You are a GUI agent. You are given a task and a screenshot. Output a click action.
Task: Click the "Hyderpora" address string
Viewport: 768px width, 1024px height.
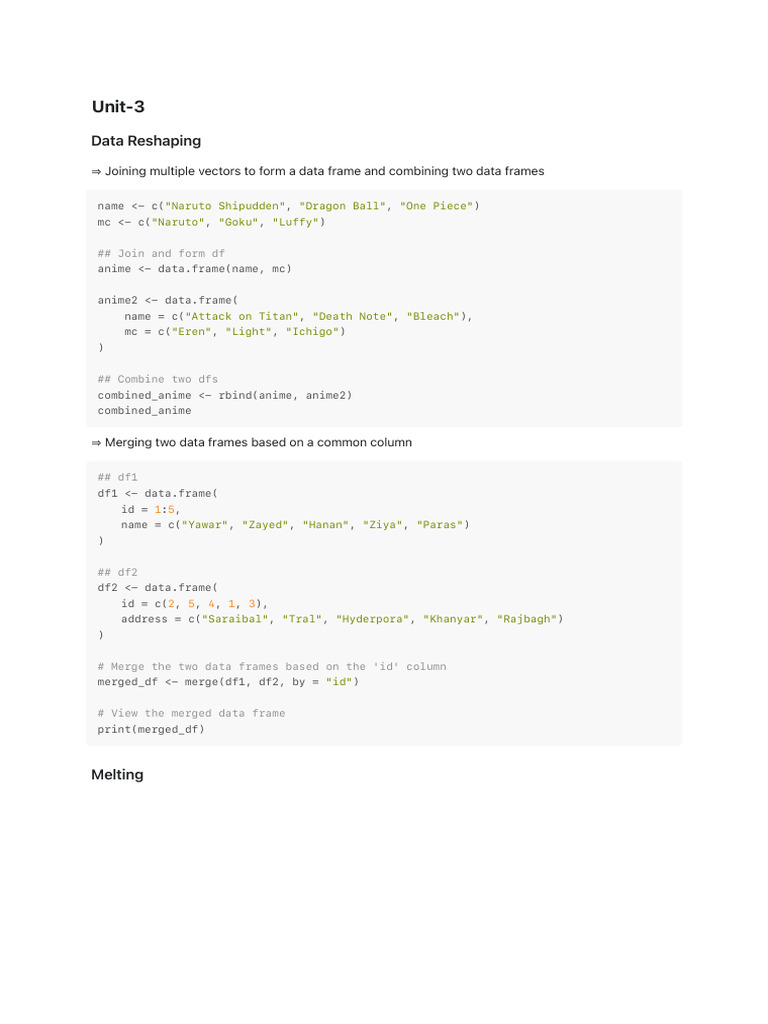(x=372, y=620)
